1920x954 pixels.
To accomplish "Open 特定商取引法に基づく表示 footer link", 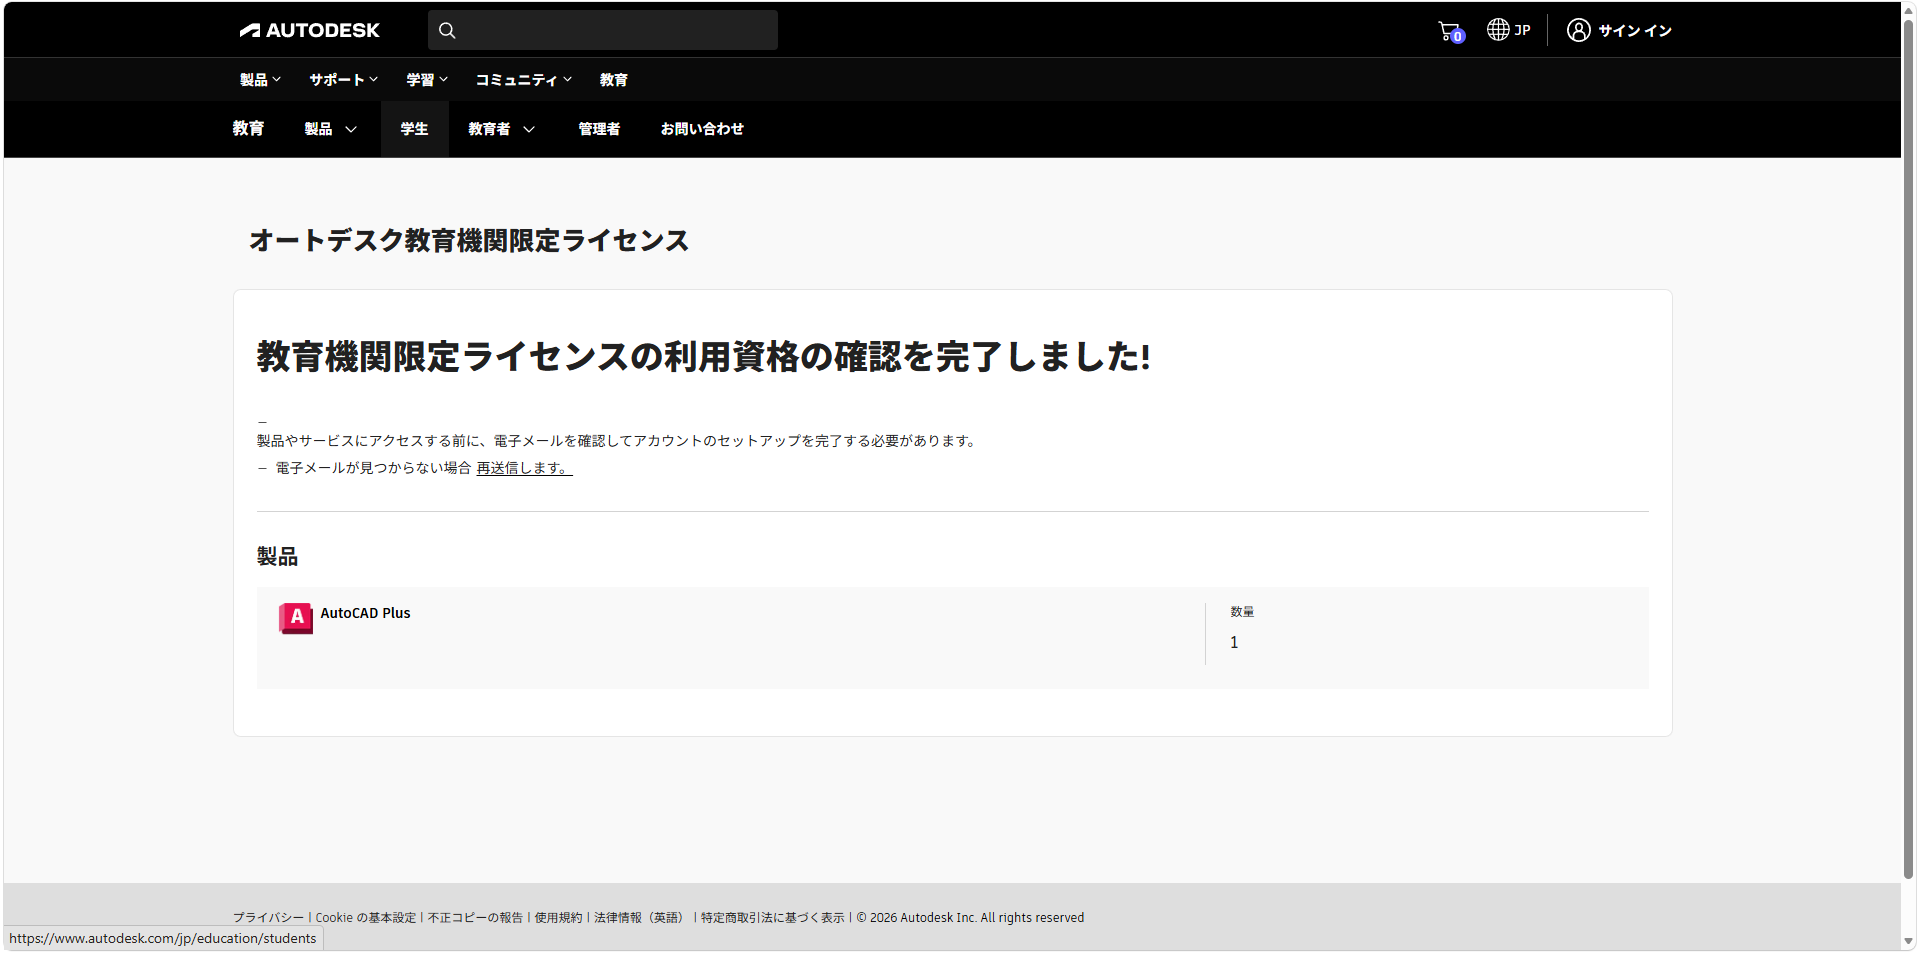I will tap(772, 918).
